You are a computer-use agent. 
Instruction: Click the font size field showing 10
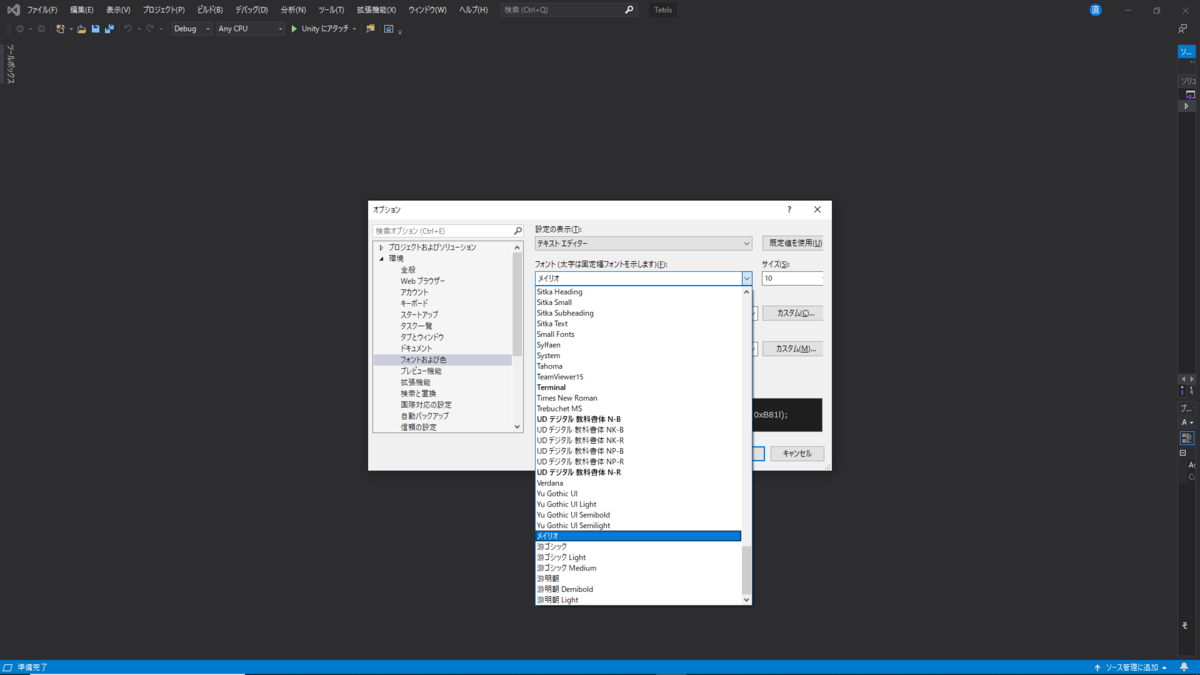pos(792,279)
